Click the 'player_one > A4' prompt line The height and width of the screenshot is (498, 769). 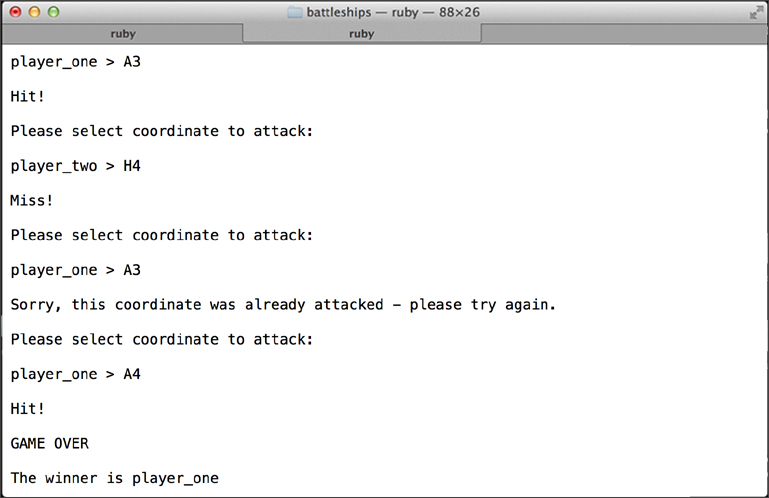tap(76, 374)
